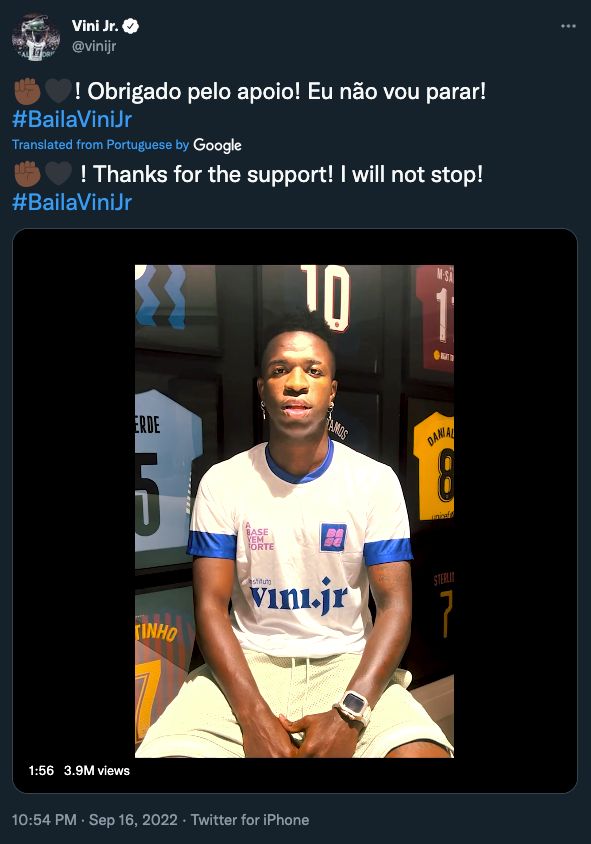This screenshot has height=844, width=591.
Task: Click the Google logo in the translation credit
Action: (x=217, y=145)
